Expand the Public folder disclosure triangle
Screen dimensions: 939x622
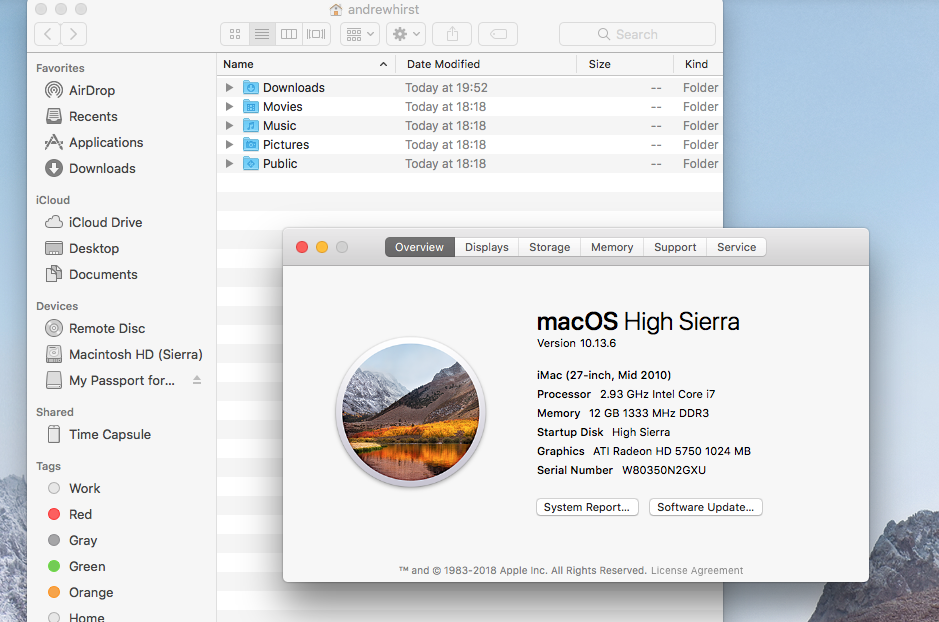tap(229, 163)
